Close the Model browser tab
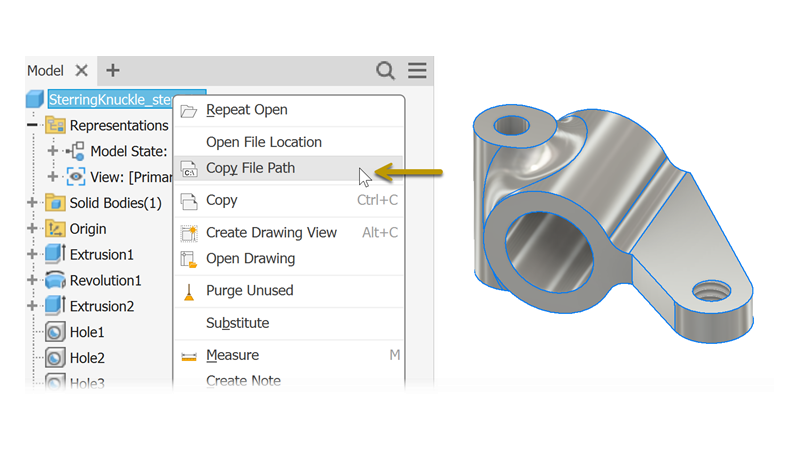Screen dimensions: 800x450 pyautogui.click(x=82, y=70)
